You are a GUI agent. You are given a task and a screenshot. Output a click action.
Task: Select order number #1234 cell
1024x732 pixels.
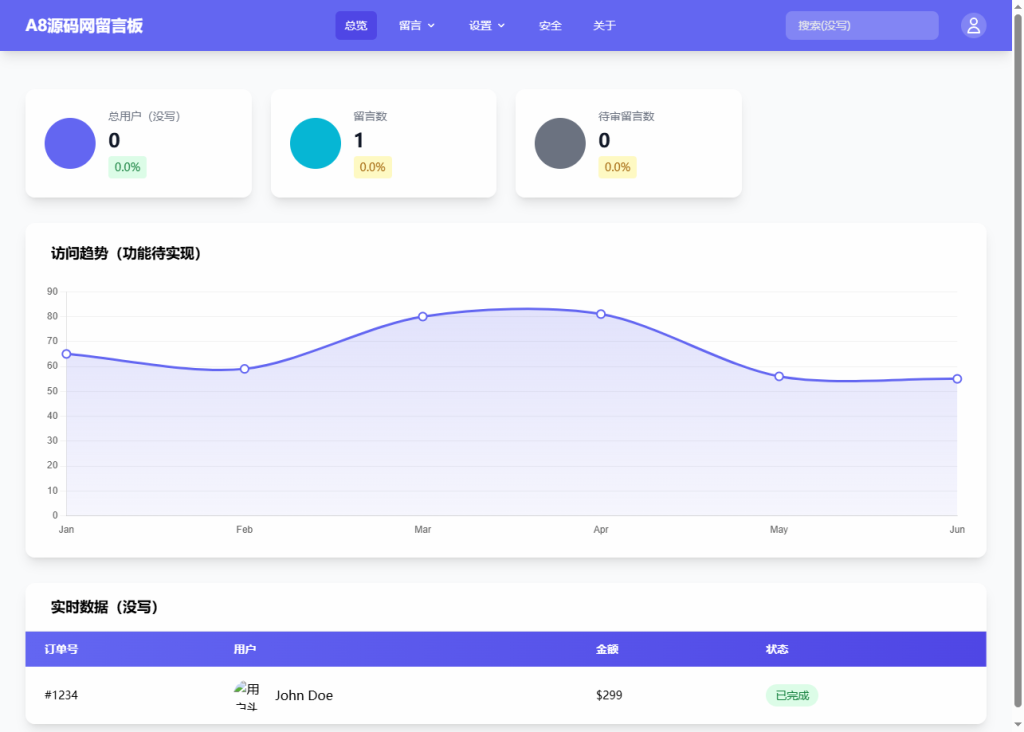61,695
